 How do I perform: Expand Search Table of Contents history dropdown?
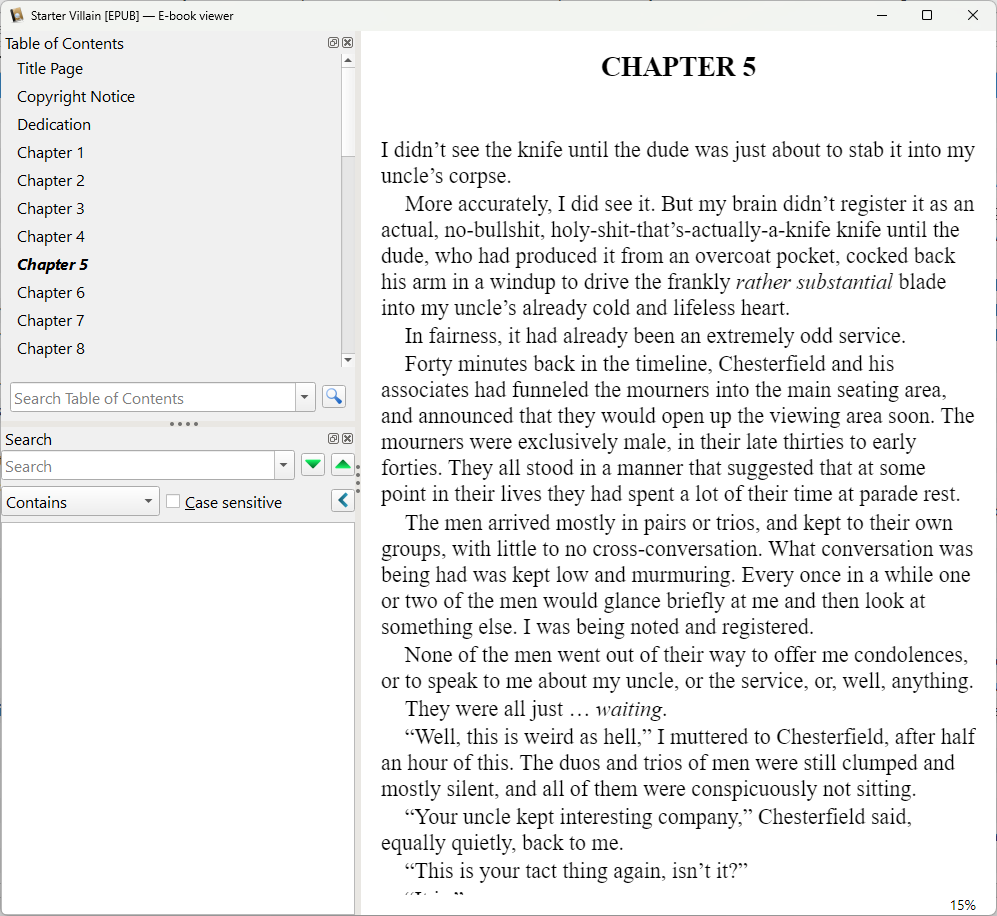tap(305, 397)
